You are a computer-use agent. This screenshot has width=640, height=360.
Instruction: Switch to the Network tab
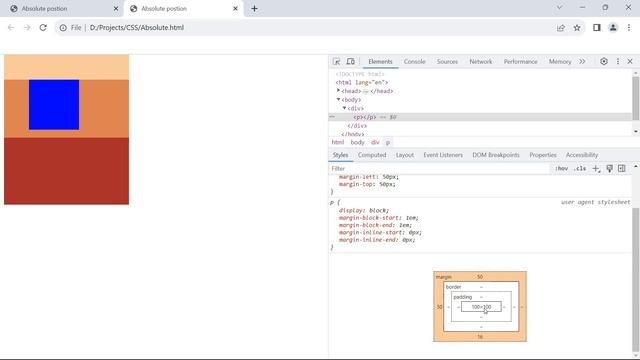[480, 62]
